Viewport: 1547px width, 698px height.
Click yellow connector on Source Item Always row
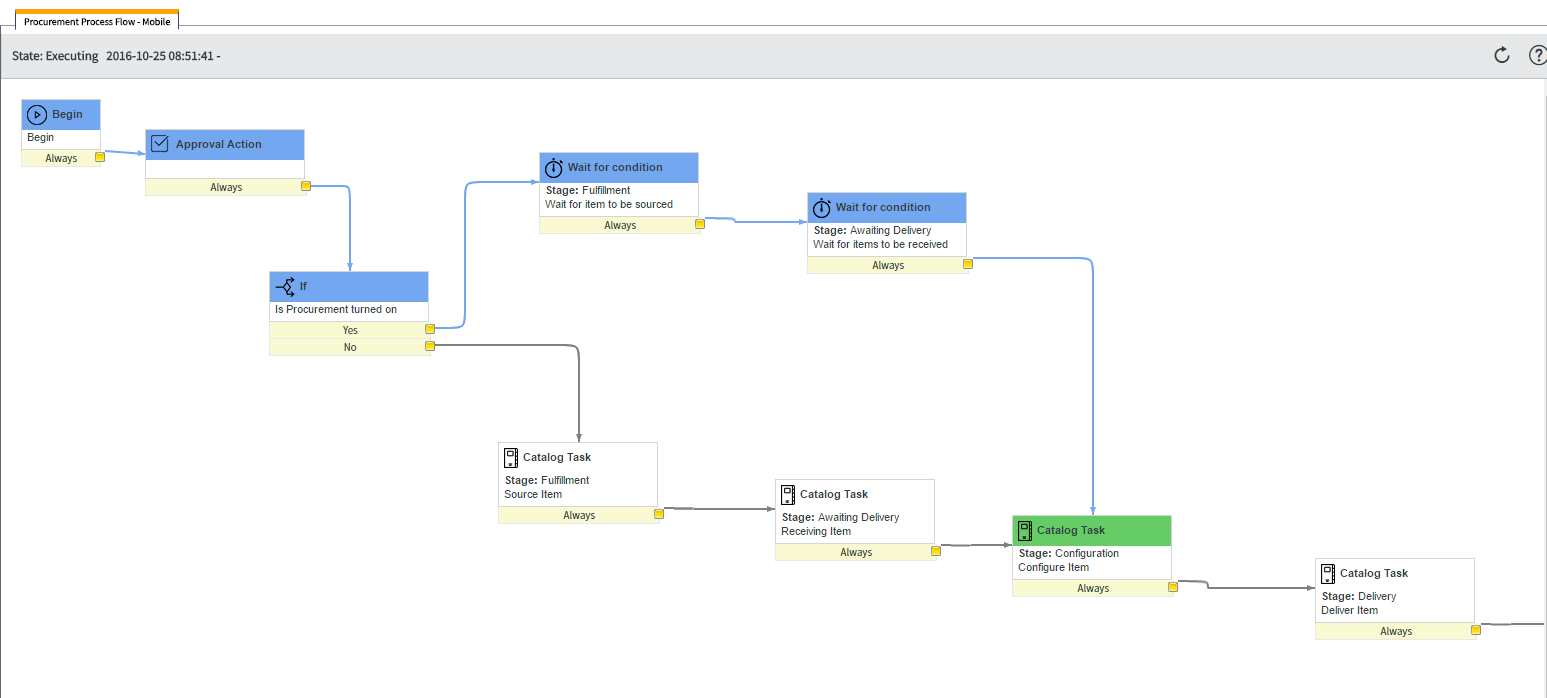pos(659,514)
